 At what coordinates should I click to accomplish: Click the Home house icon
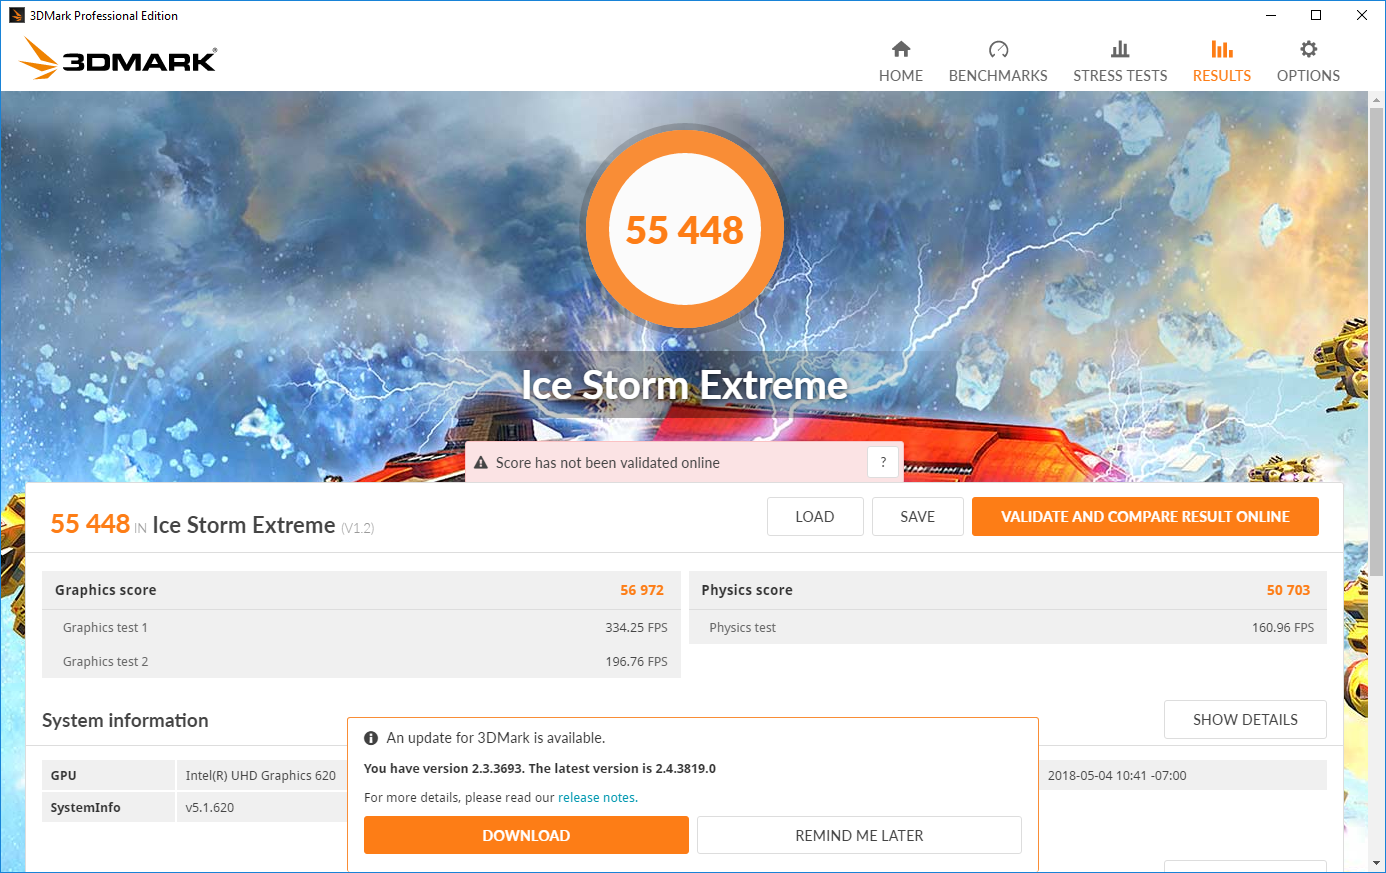click(901, 49)
